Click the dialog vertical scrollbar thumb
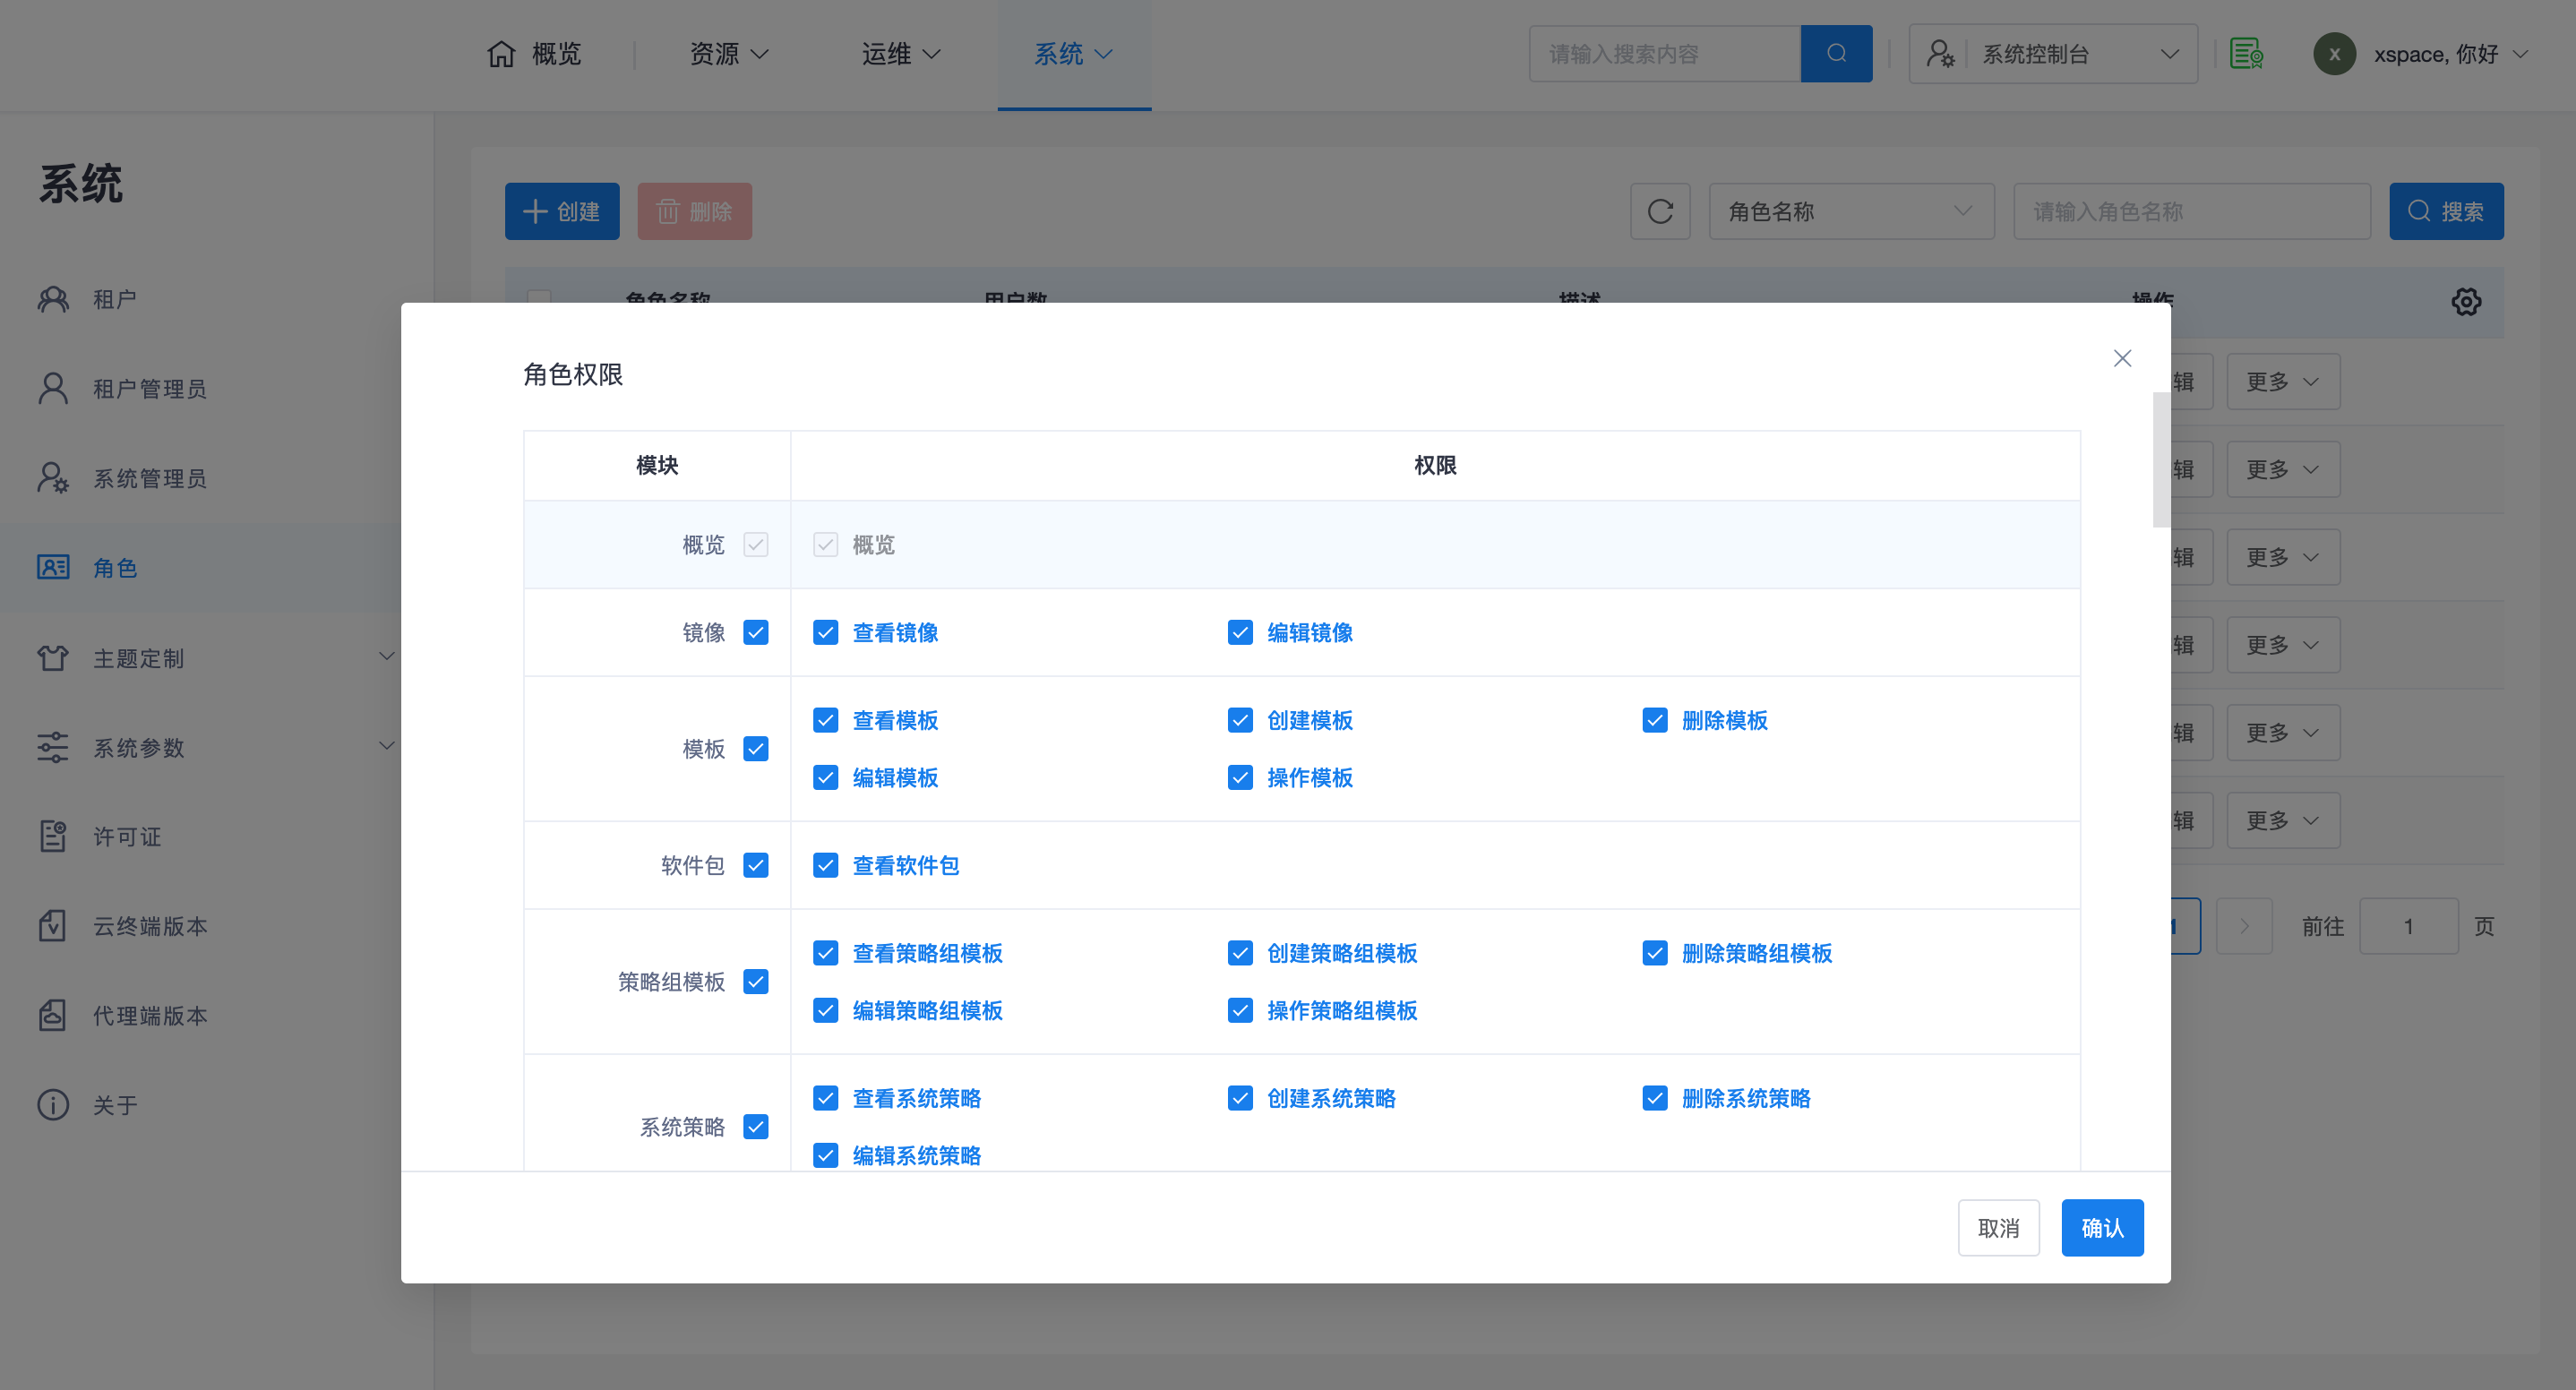This screenshot has width=2576, height=1390. coord(2161,459)
